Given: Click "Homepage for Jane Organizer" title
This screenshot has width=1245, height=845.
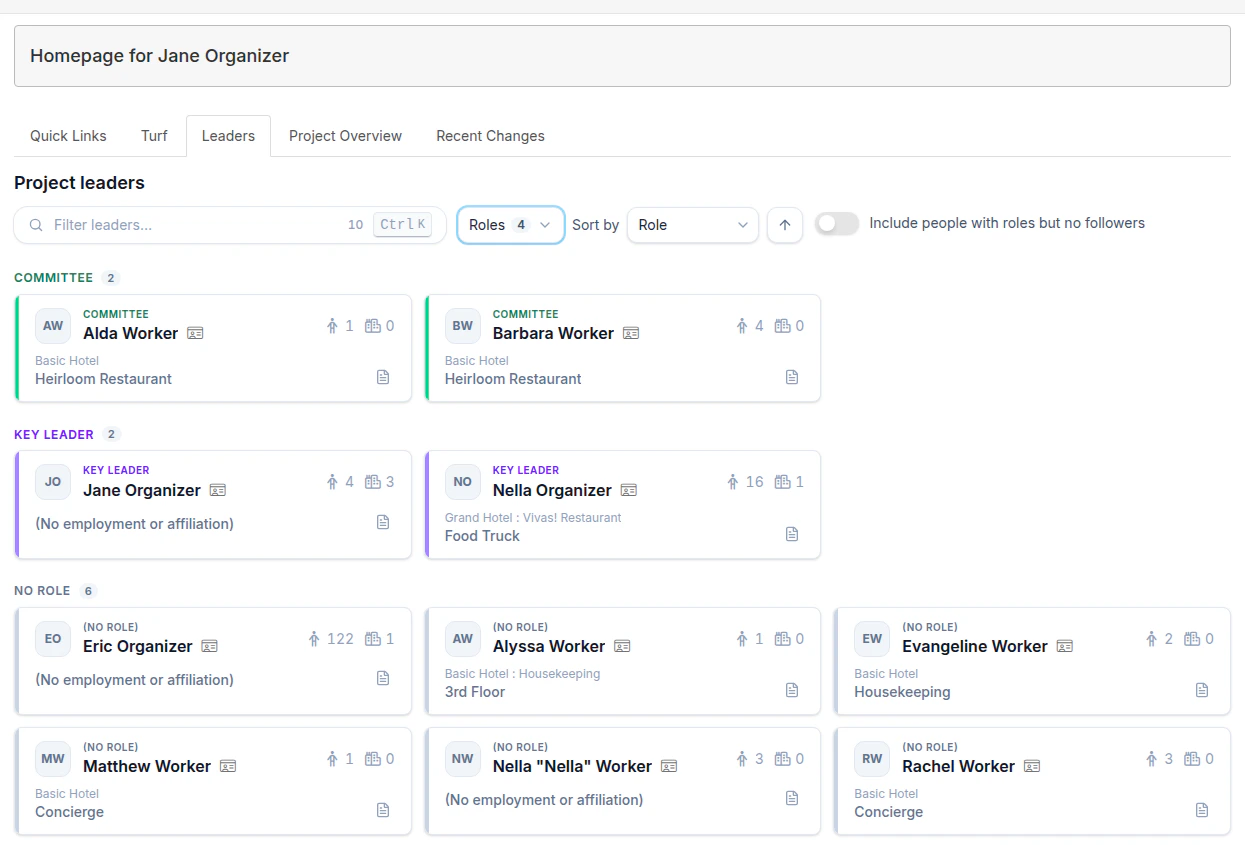Looking at the screenshot, I should [x=160, y=56].
